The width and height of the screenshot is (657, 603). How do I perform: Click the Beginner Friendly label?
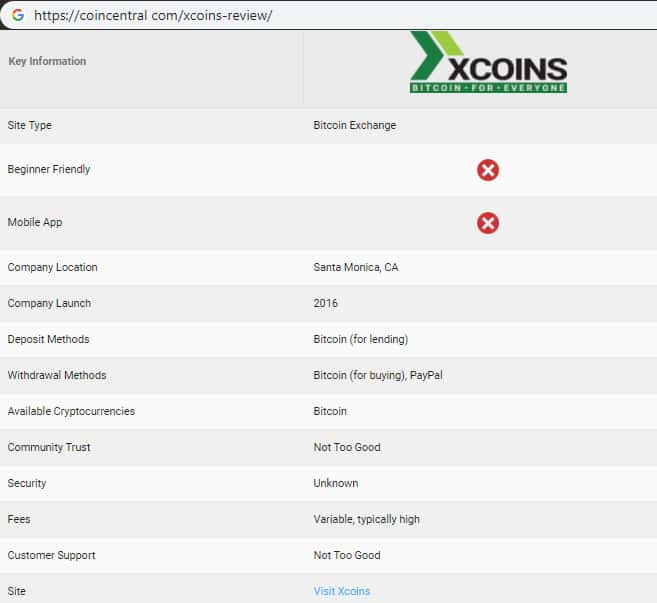point(49,169)
